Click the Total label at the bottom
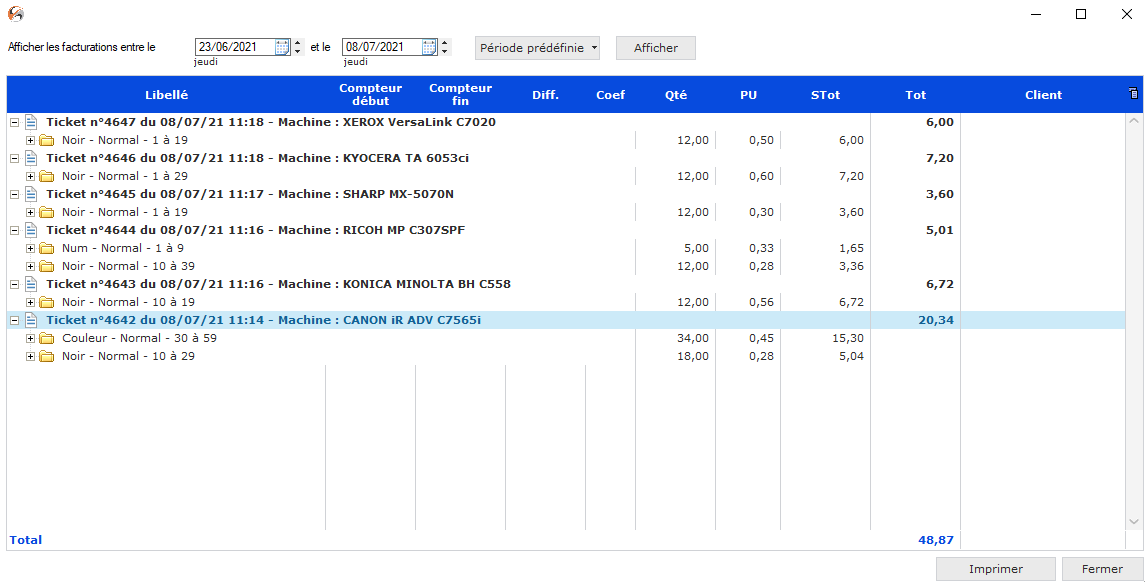 pyautogui.click(x=26, y=540)
